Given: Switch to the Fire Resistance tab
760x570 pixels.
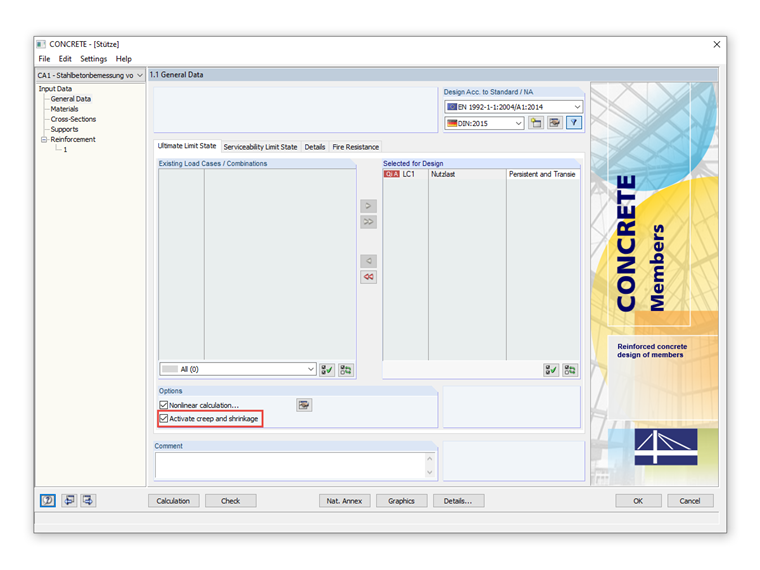Looking at the screenshot, I should click(355, 147).
